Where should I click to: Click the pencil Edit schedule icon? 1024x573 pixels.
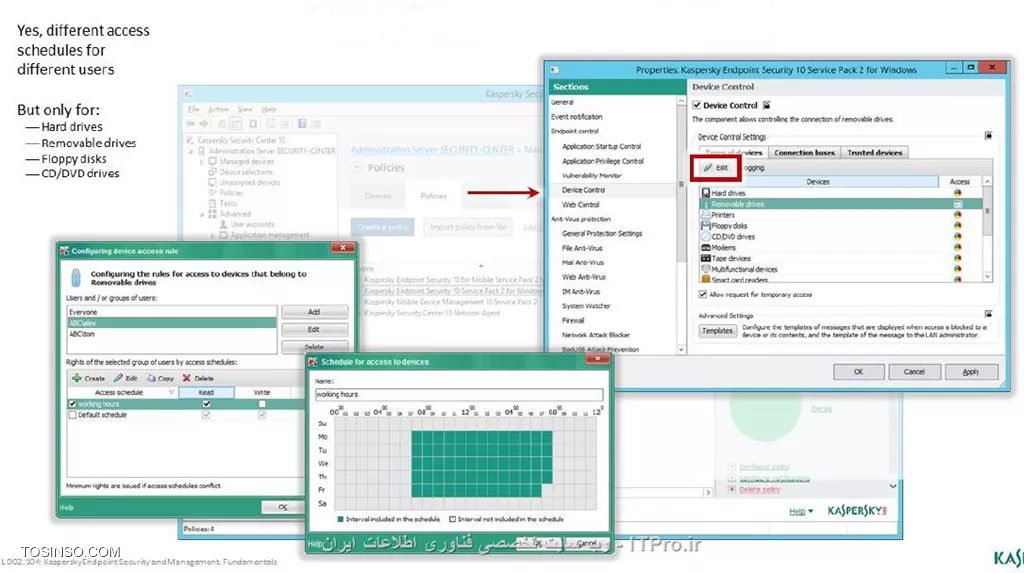[x=118, y=378]
